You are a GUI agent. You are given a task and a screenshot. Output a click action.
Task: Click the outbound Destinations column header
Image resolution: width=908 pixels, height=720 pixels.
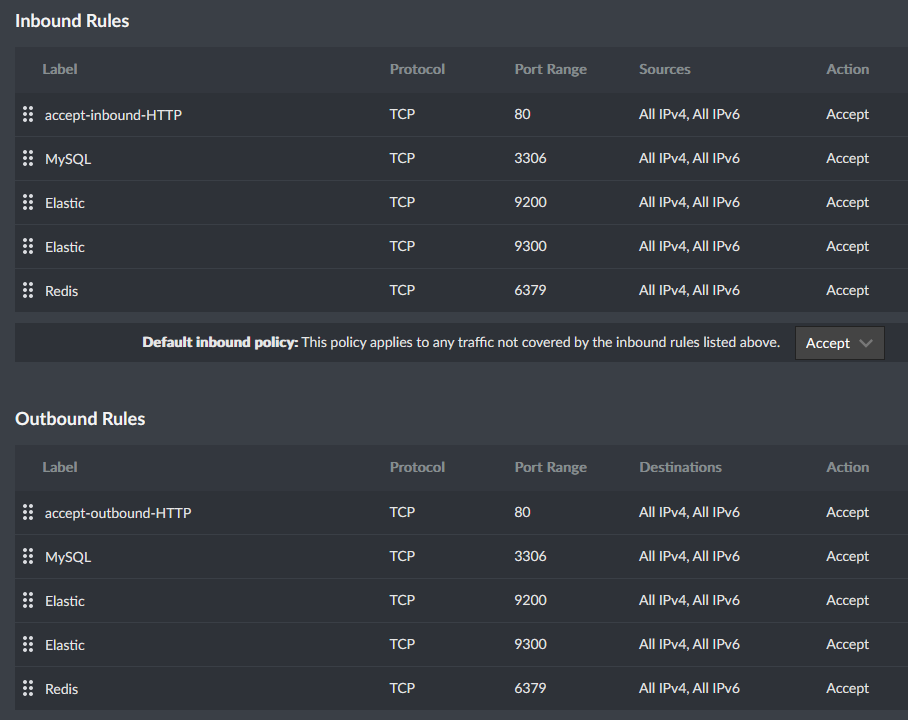point(680,467)
